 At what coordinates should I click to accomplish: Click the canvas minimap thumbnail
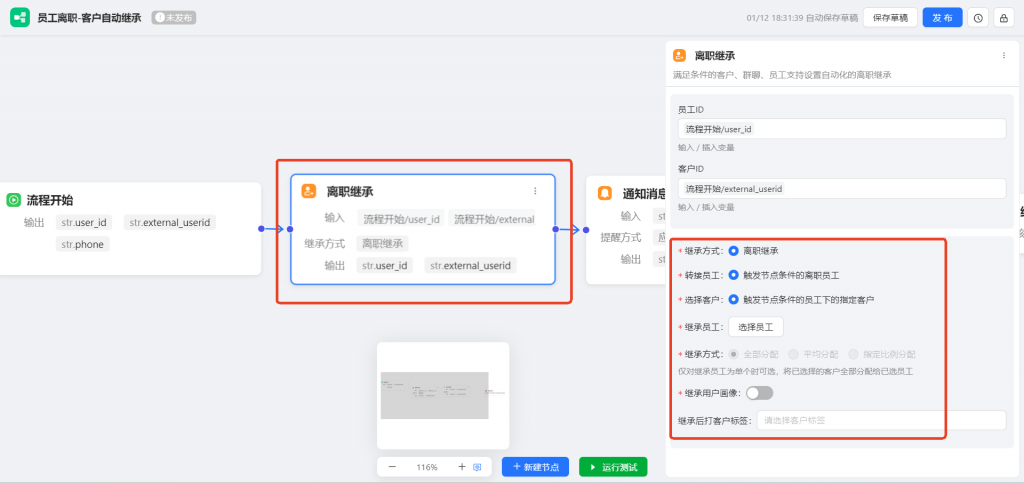click(x=443, y=396)
